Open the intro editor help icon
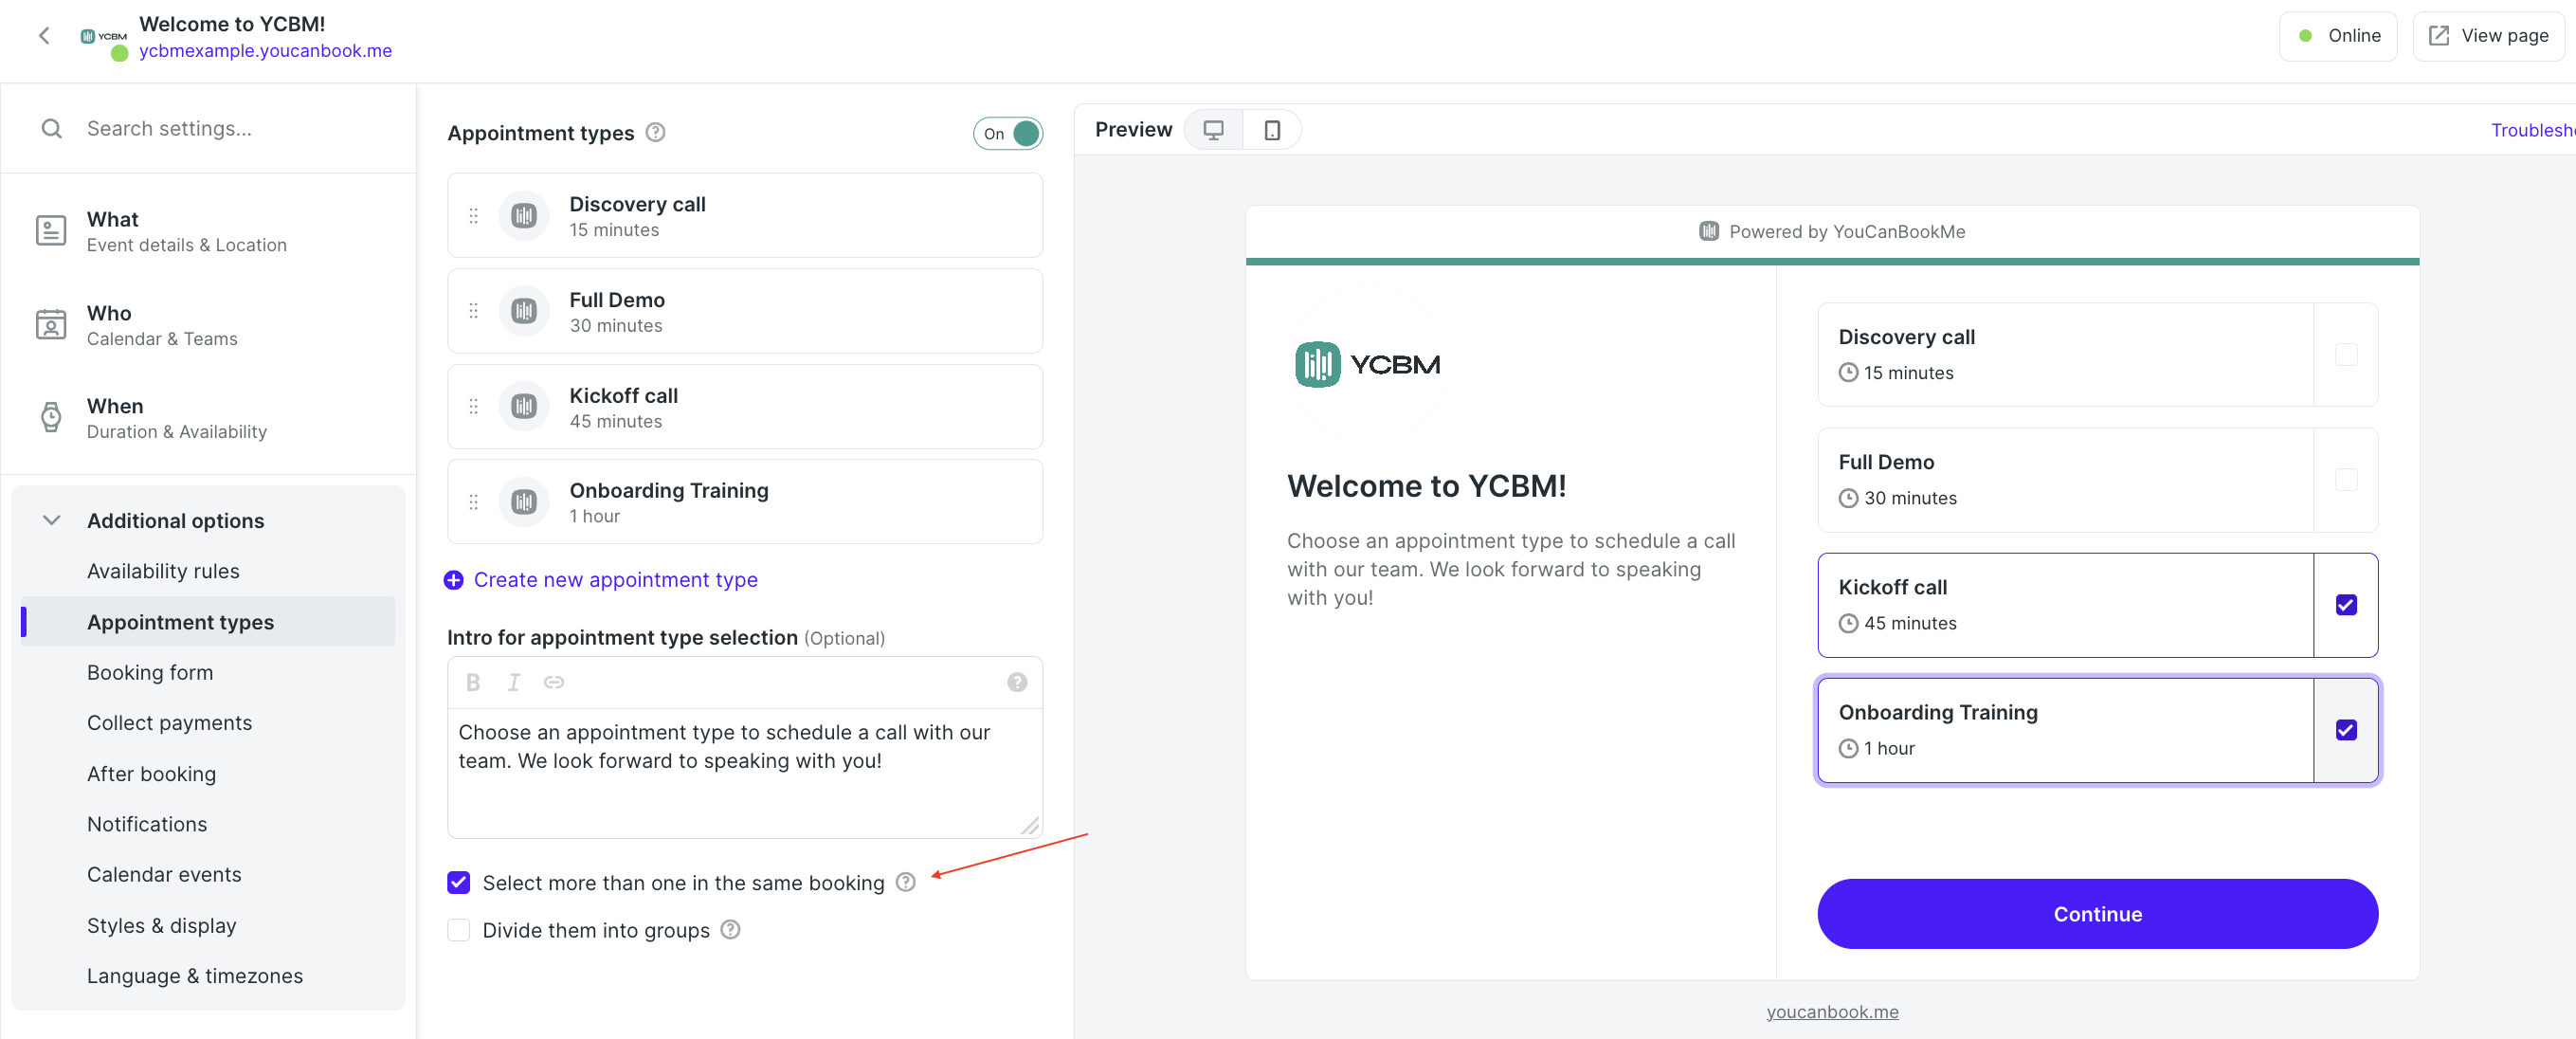2576x1039 pixels. (1017, 683)
